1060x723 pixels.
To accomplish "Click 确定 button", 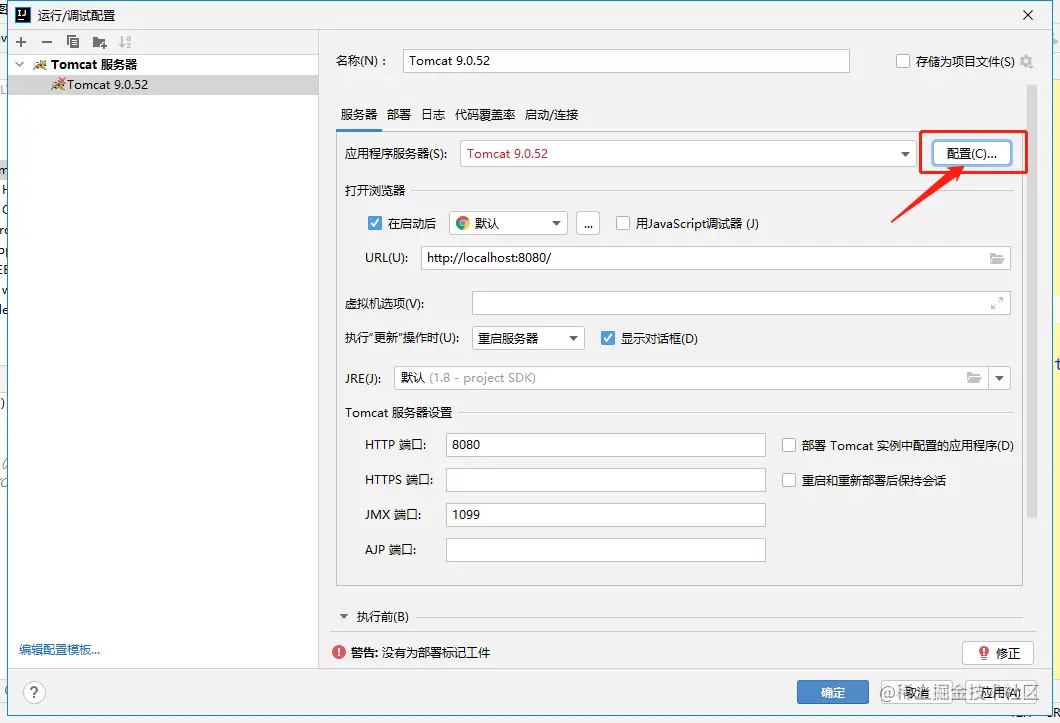I will point(832,692).
